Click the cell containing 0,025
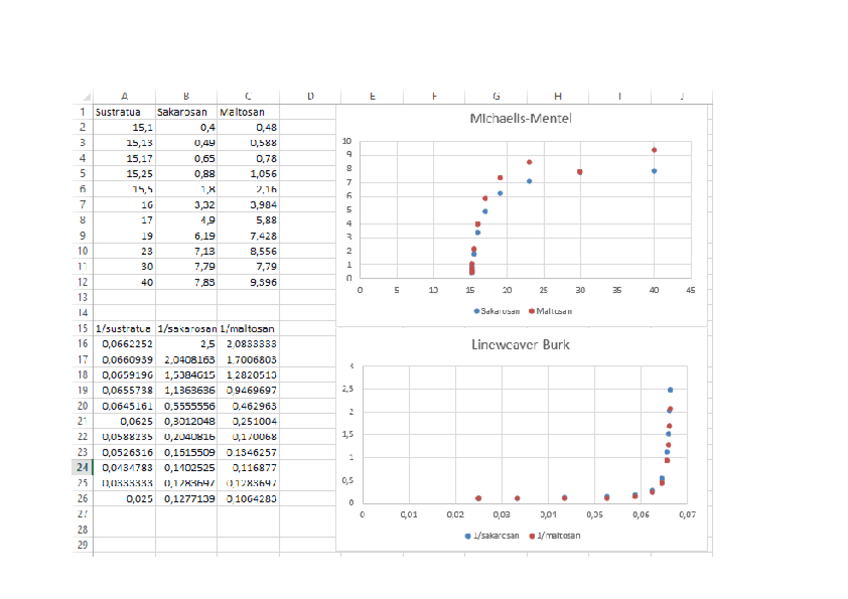Viewport: 848px width, 599px height. 123,497
